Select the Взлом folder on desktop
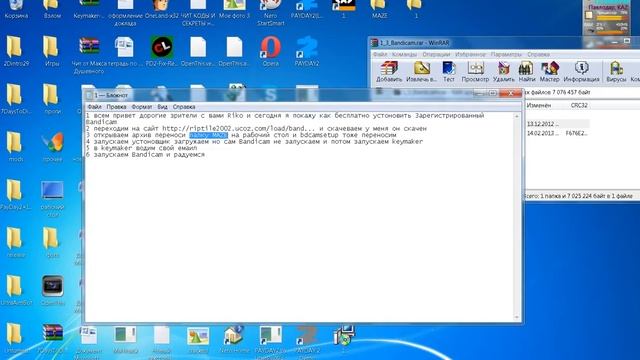This screenshot has width=640, height=360. click(52, 9)
